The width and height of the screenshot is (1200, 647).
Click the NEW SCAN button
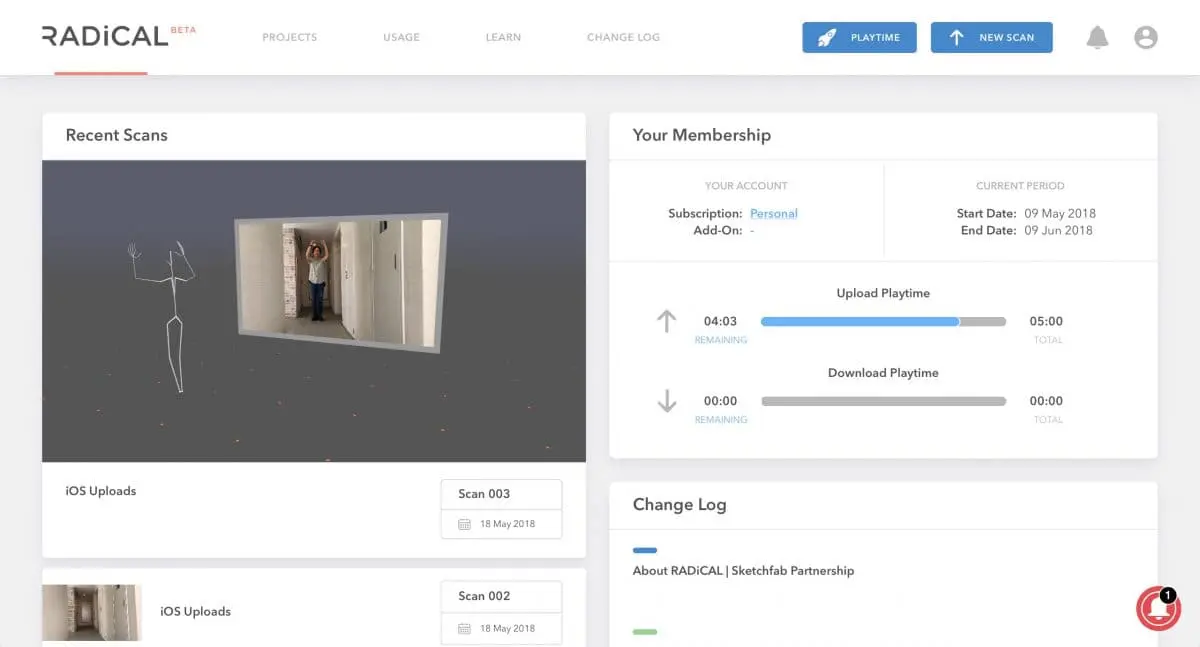991,38
